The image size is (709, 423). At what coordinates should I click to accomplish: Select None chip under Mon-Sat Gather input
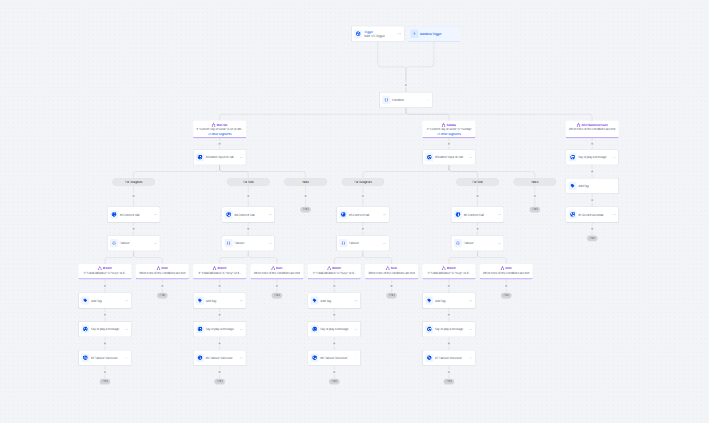[x=306, y=182]
